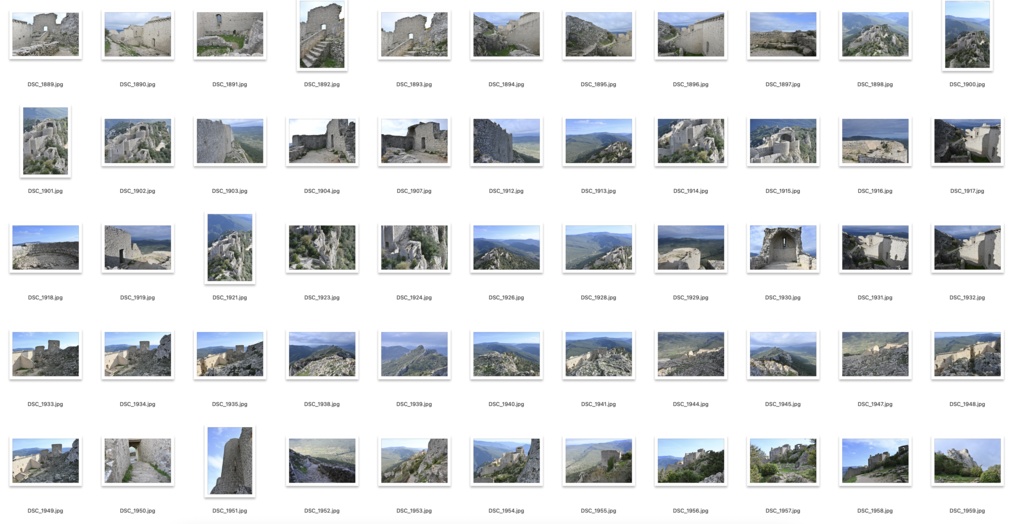Click the DSC_1923.jpg thumbnail
1024x524 pixels.
pyautogui.click(x=322, y=248)
